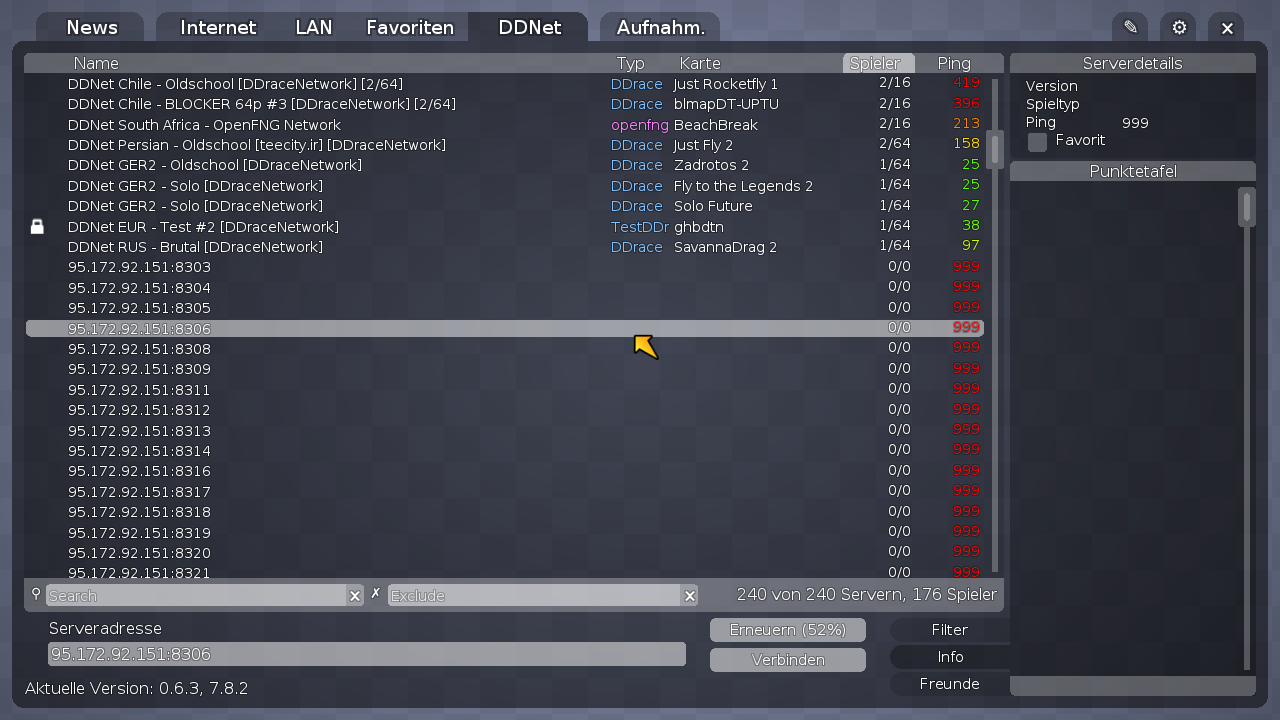
Task: Clear the Exclude field with its X icon
Action: pyautogui.click(x=690, y=595)
